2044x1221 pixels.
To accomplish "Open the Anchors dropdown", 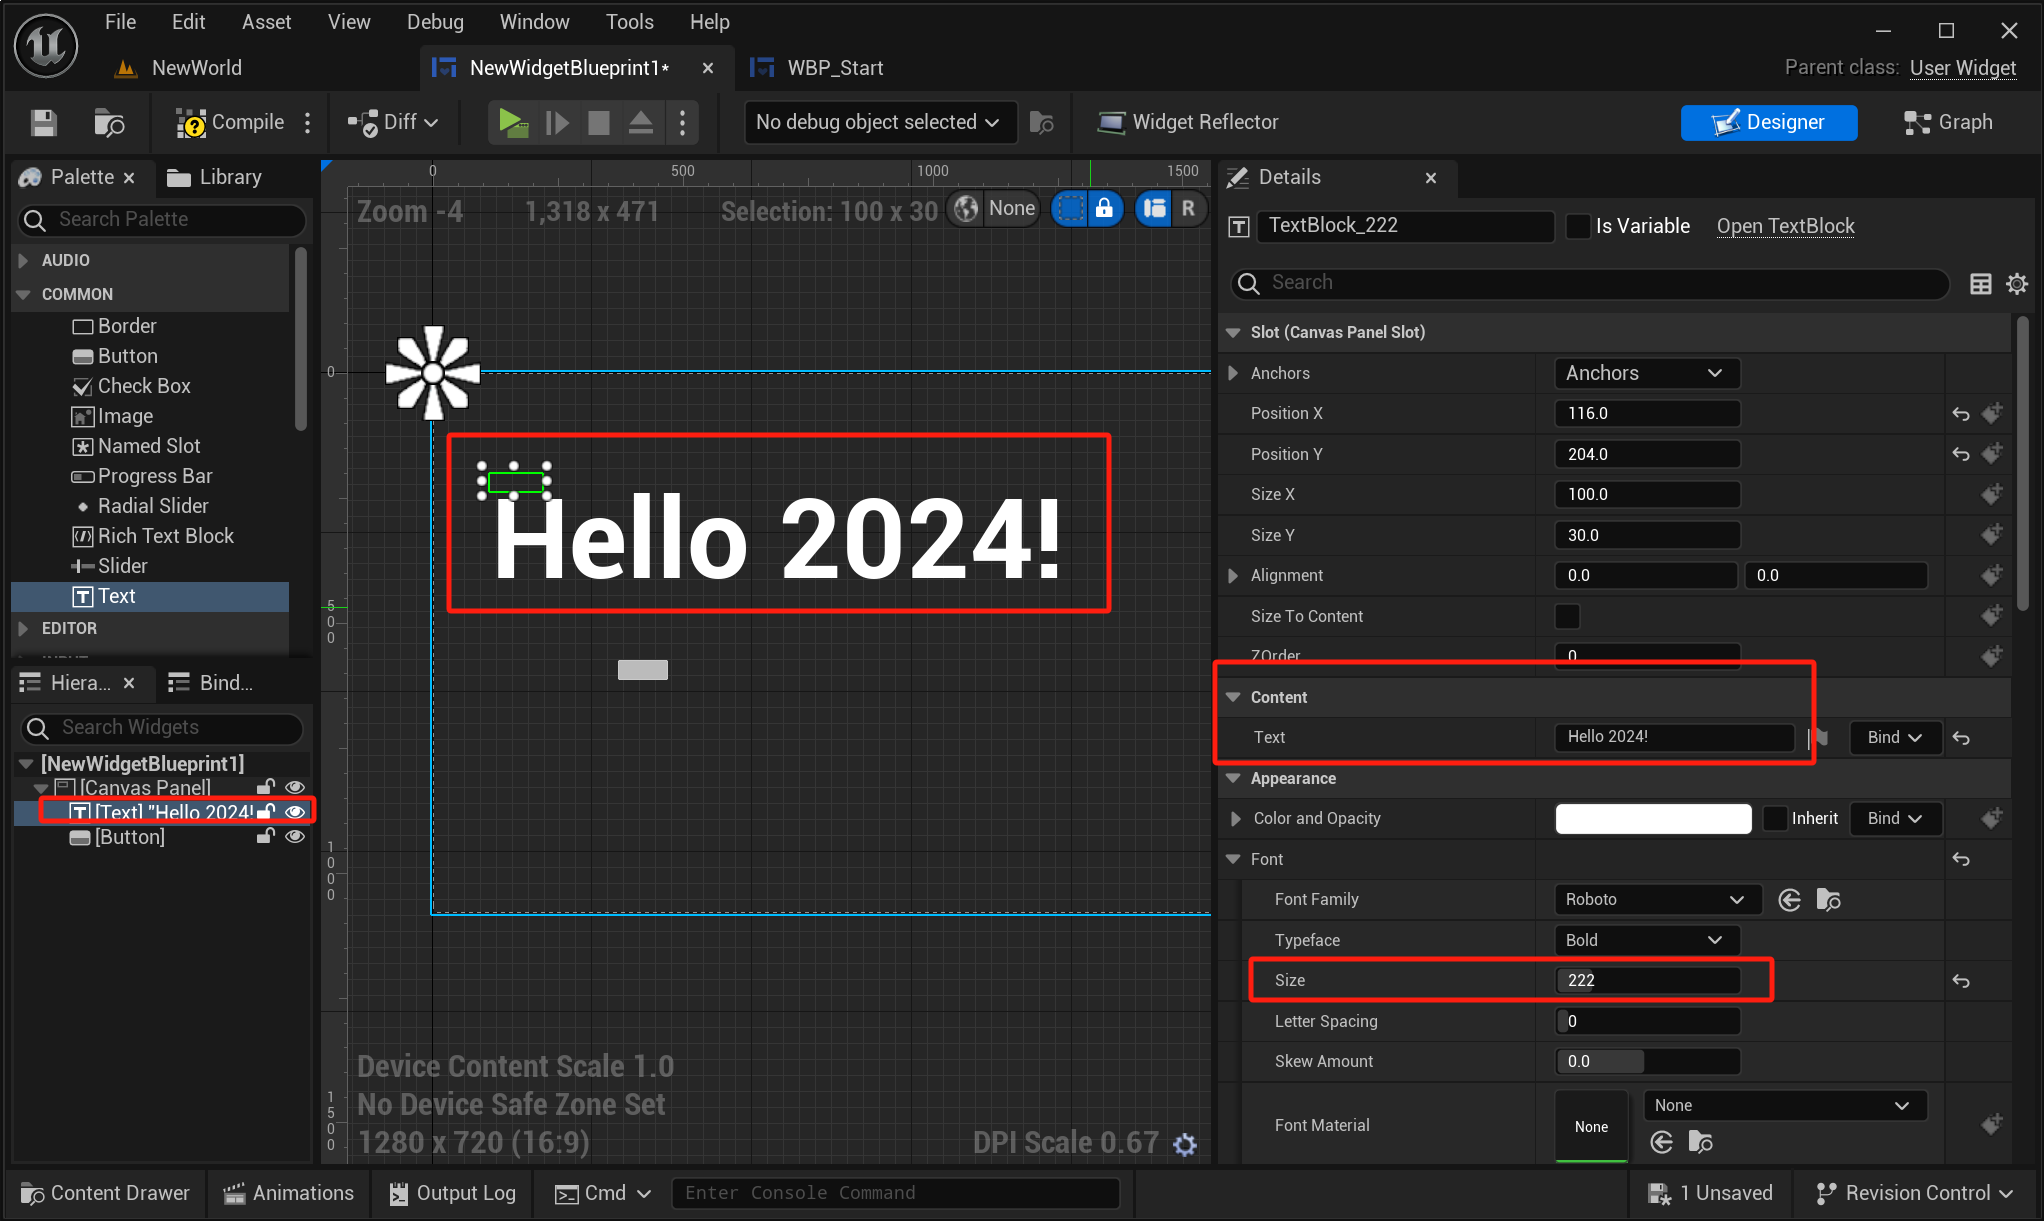I will click(x=1647, y=373).
